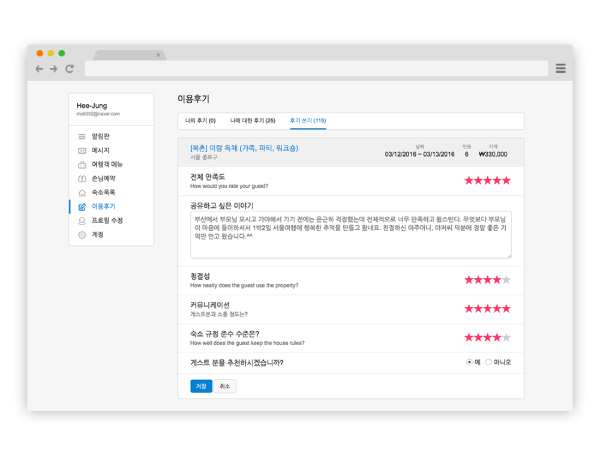Open 메시지 via its envelope icon

(x=82, y=151)
